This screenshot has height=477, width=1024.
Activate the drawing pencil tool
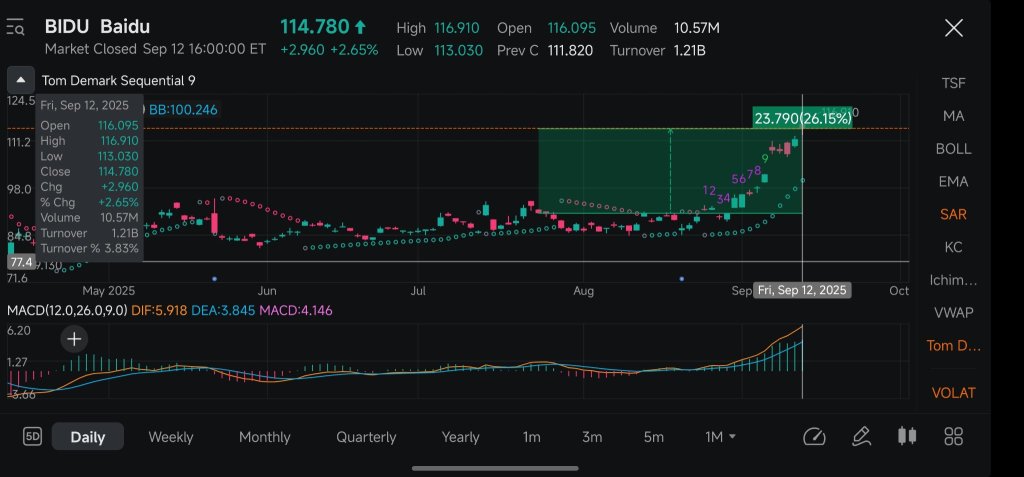coord(861,436)
